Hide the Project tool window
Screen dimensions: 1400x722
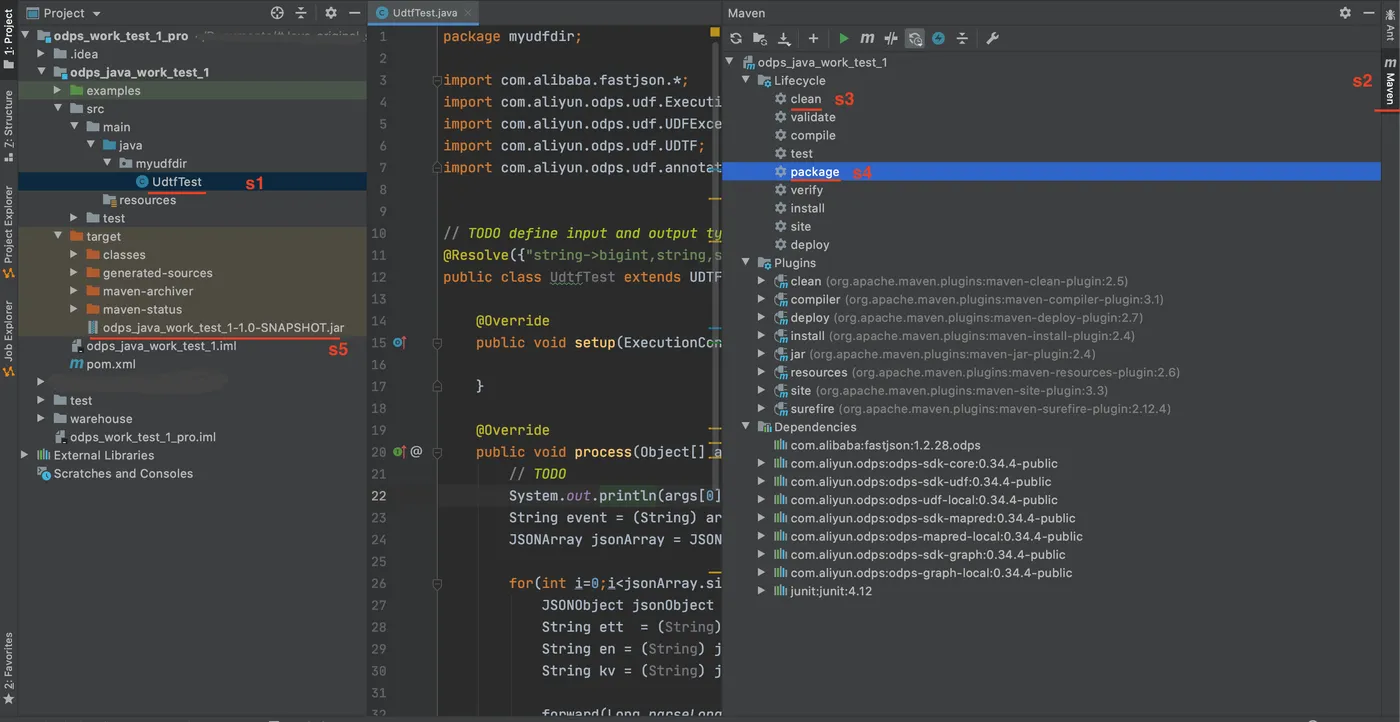pyautogui.click(x=353, y=13)
